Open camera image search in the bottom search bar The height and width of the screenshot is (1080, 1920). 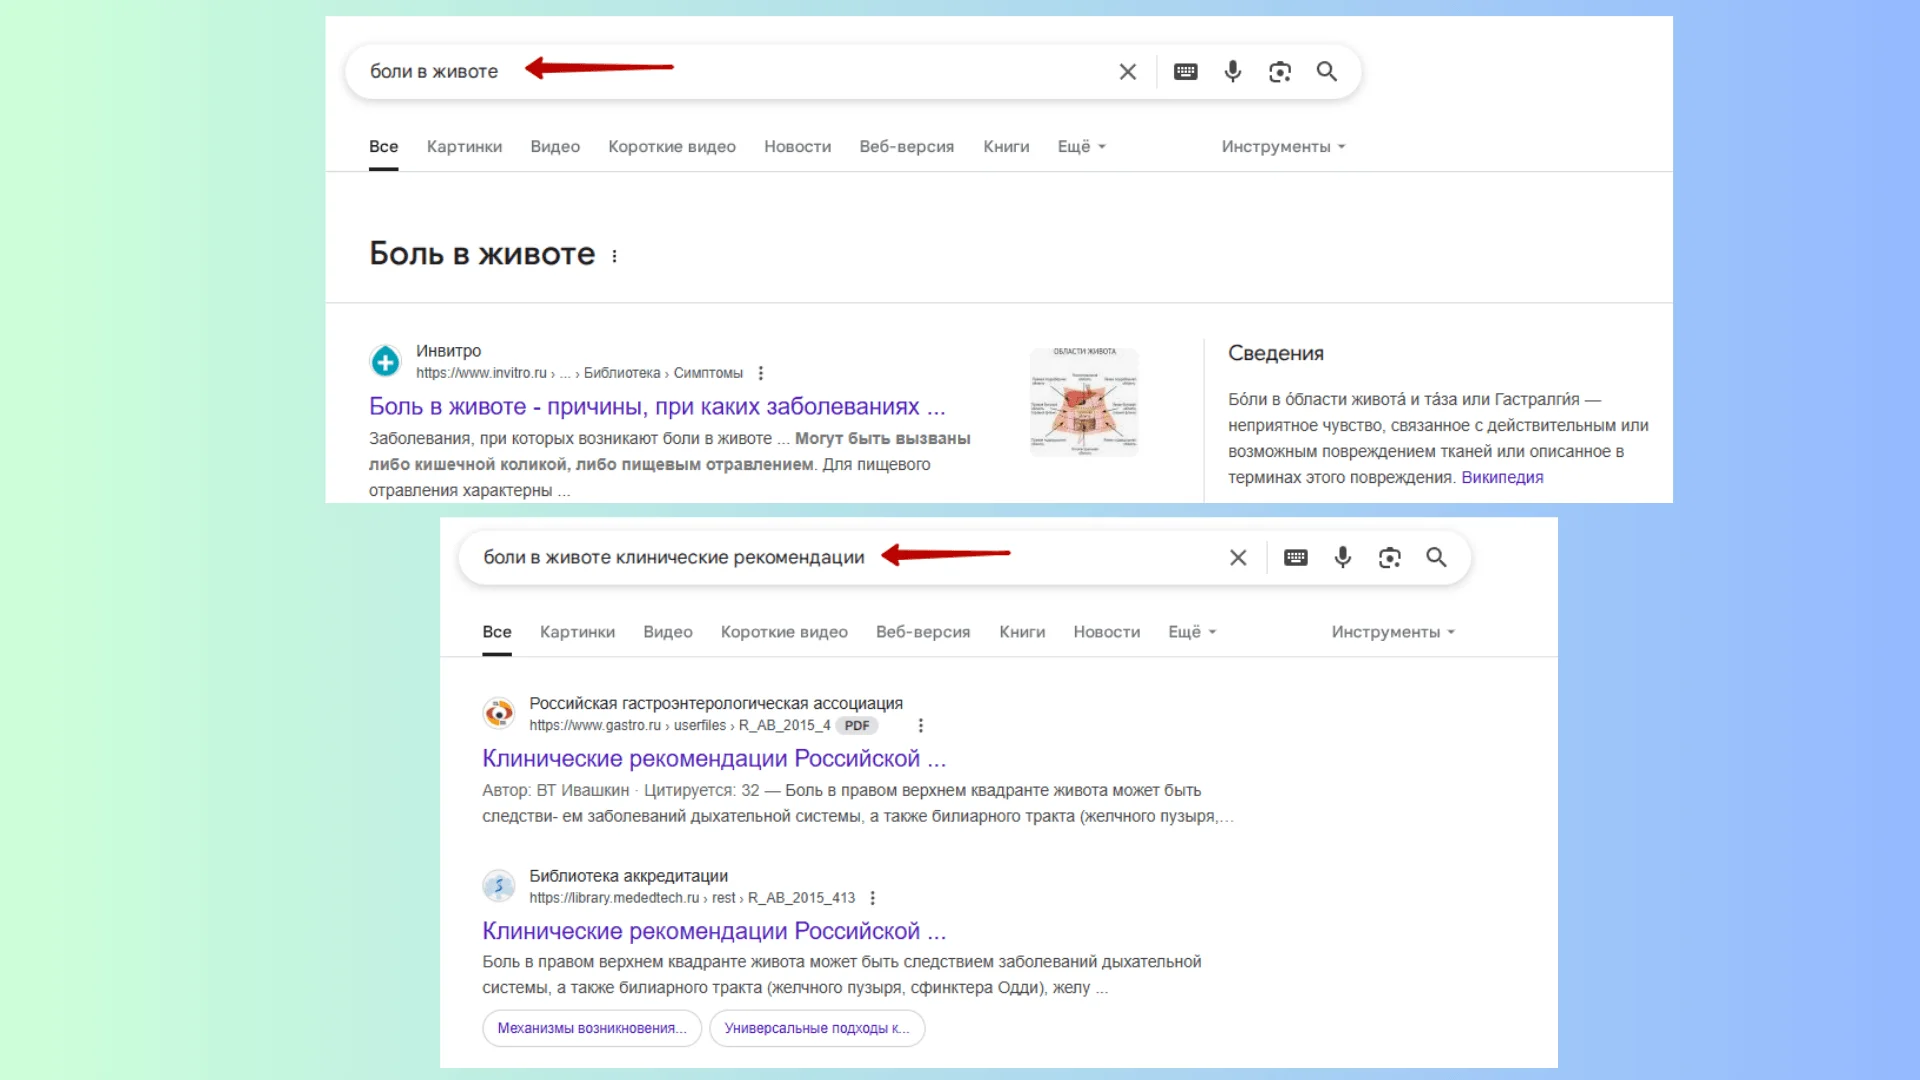click(1389, 558)
